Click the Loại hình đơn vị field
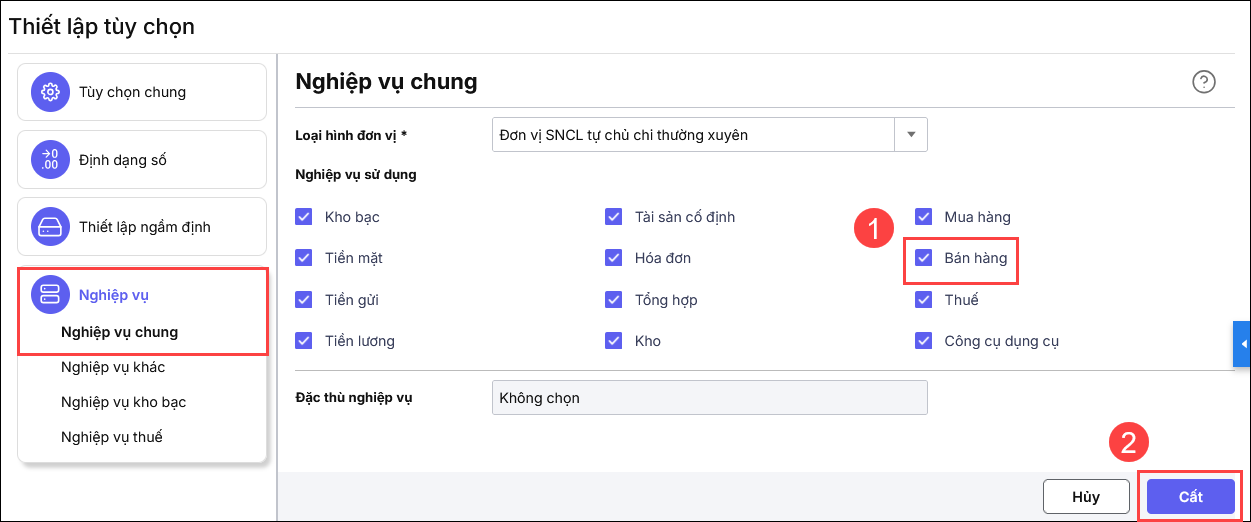The width and height of the screenshot is (1251, 522). pos(692,135)
